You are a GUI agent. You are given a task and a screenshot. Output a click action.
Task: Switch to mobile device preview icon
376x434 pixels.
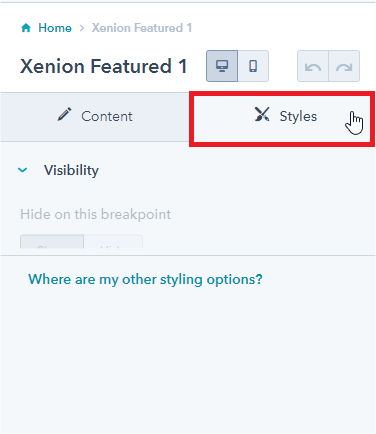tap(253, 66)
